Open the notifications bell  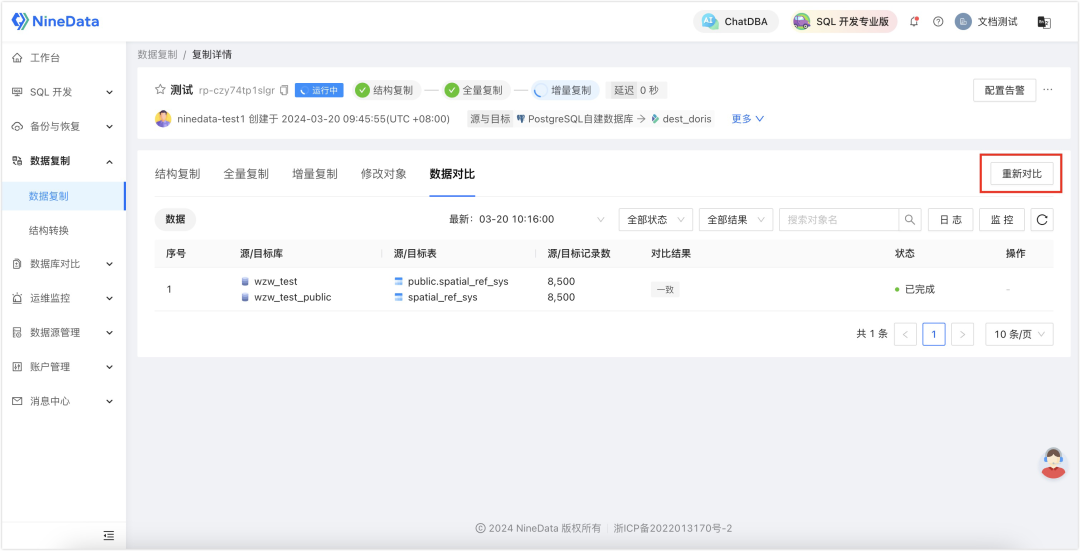tap(915, 22)
